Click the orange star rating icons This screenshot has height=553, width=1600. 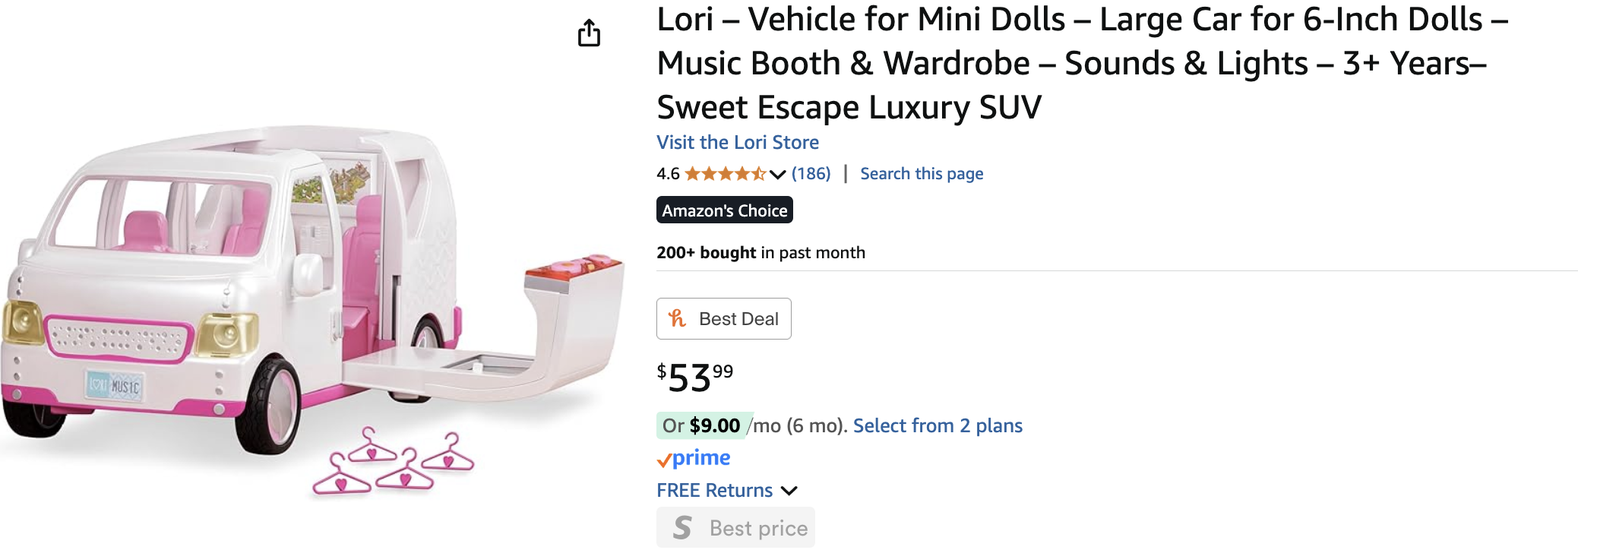tap(725, 174)
